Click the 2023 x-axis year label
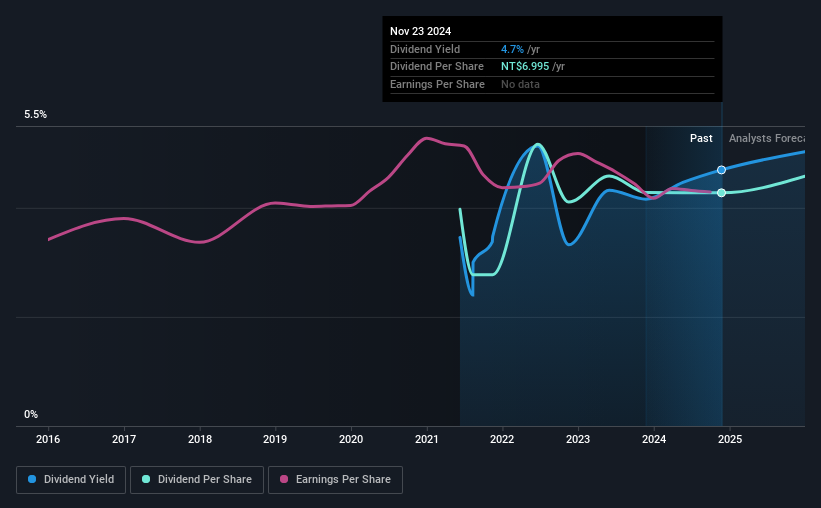Image resolution: width=821 pixels, height=508 pixels. 578,439
